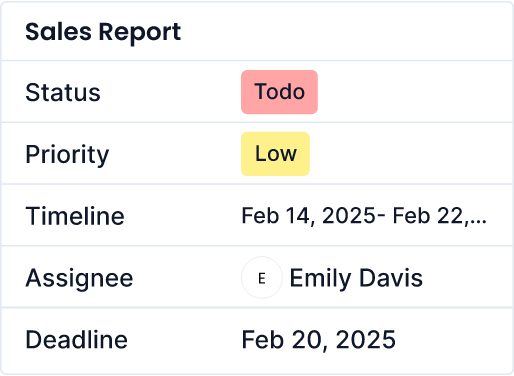Click the Assignee field label
This screenshot has height=376, width=514.
tap(79, 278)
